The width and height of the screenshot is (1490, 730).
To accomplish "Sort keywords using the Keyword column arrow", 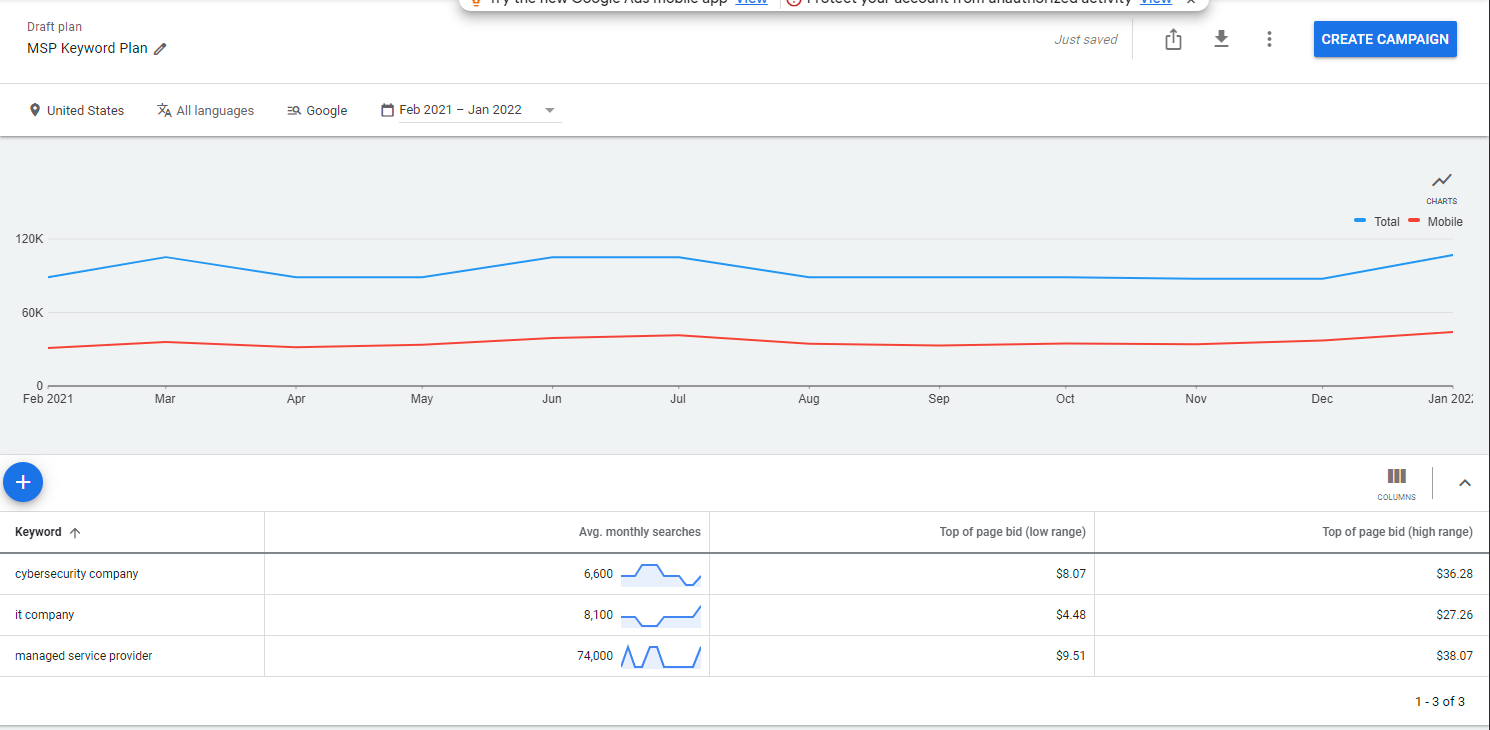I will pyautogui.click(x=75, y=532).
